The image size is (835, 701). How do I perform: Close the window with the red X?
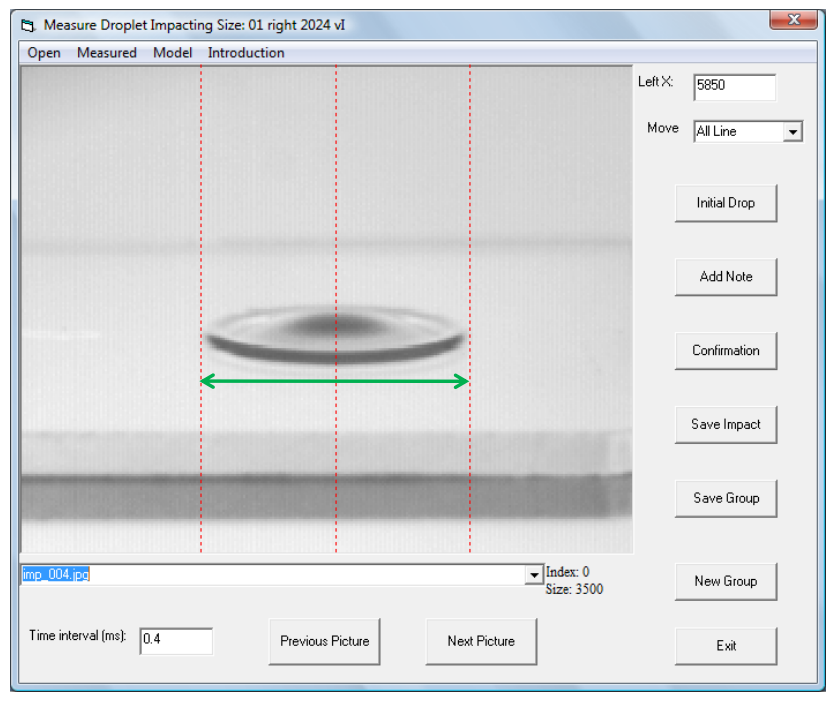pyautogui.click(x=795, y=21)
